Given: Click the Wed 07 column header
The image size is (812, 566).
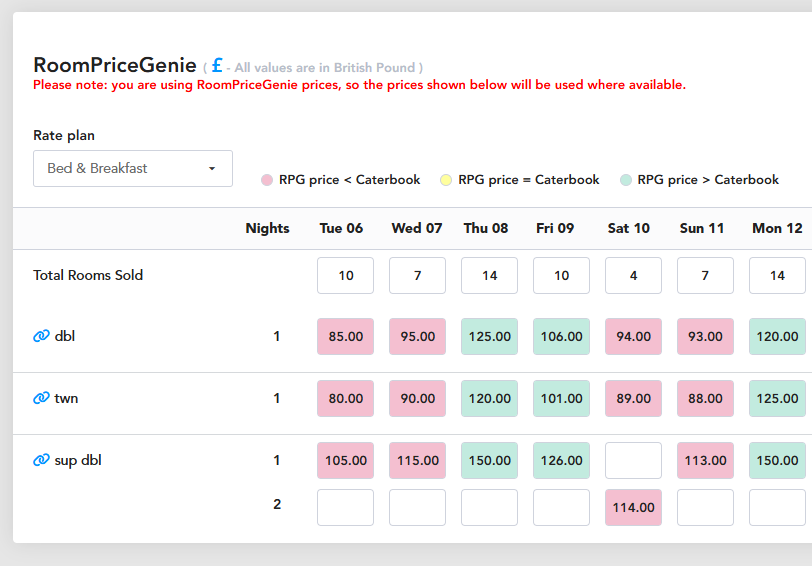Looking at the screenshot, I should pos(417,228).
